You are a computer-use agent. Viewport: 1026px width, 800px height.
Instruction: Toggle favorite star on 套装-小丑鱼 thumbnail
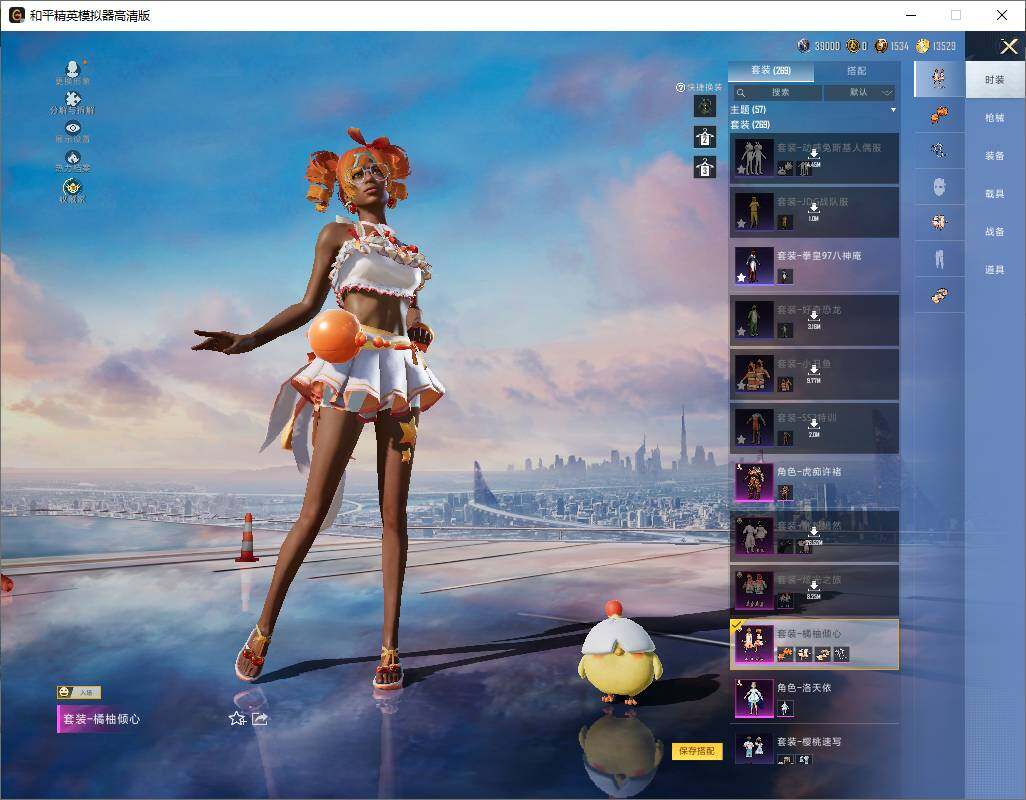[x=741, y=385]
